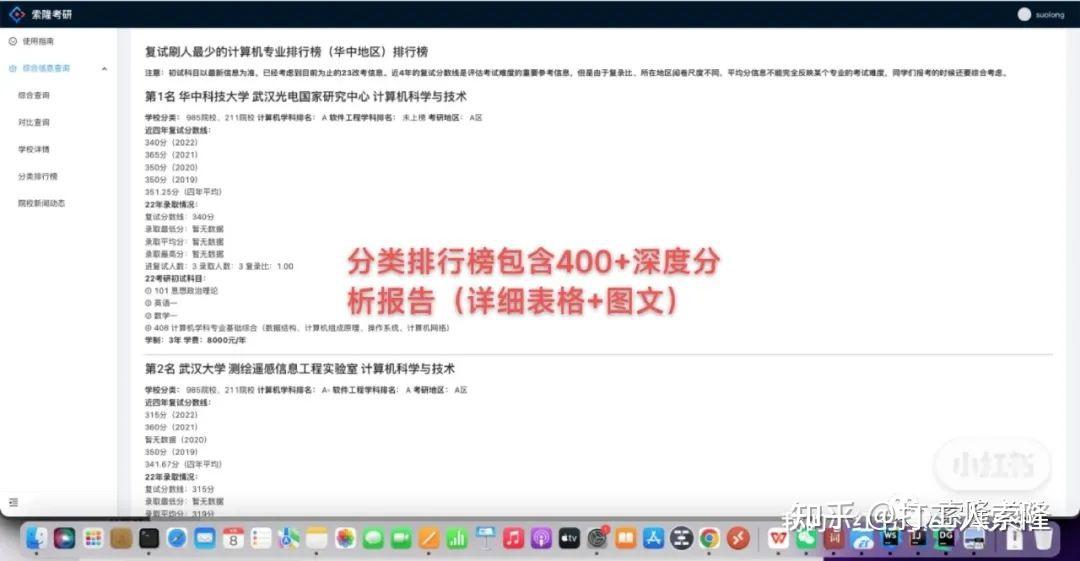Click 第2名 武汉大学 测绘遥感信息工程实验室 heading
This screenshot has height=561, width=1080.
pyautogui.click(x=300, y=369)
